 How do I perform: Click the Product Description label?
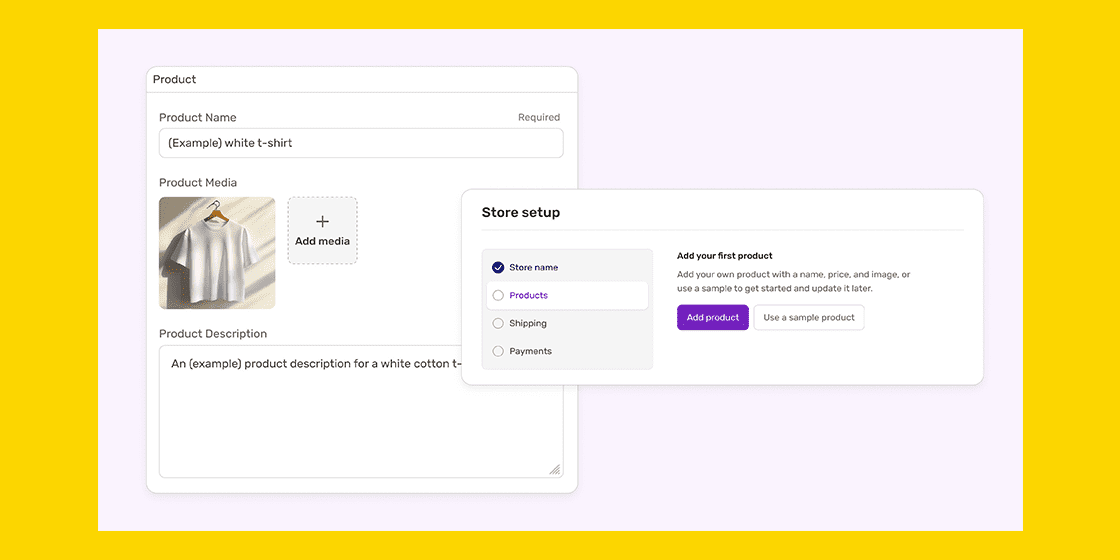pyautogui.click(x=213, y=334)
